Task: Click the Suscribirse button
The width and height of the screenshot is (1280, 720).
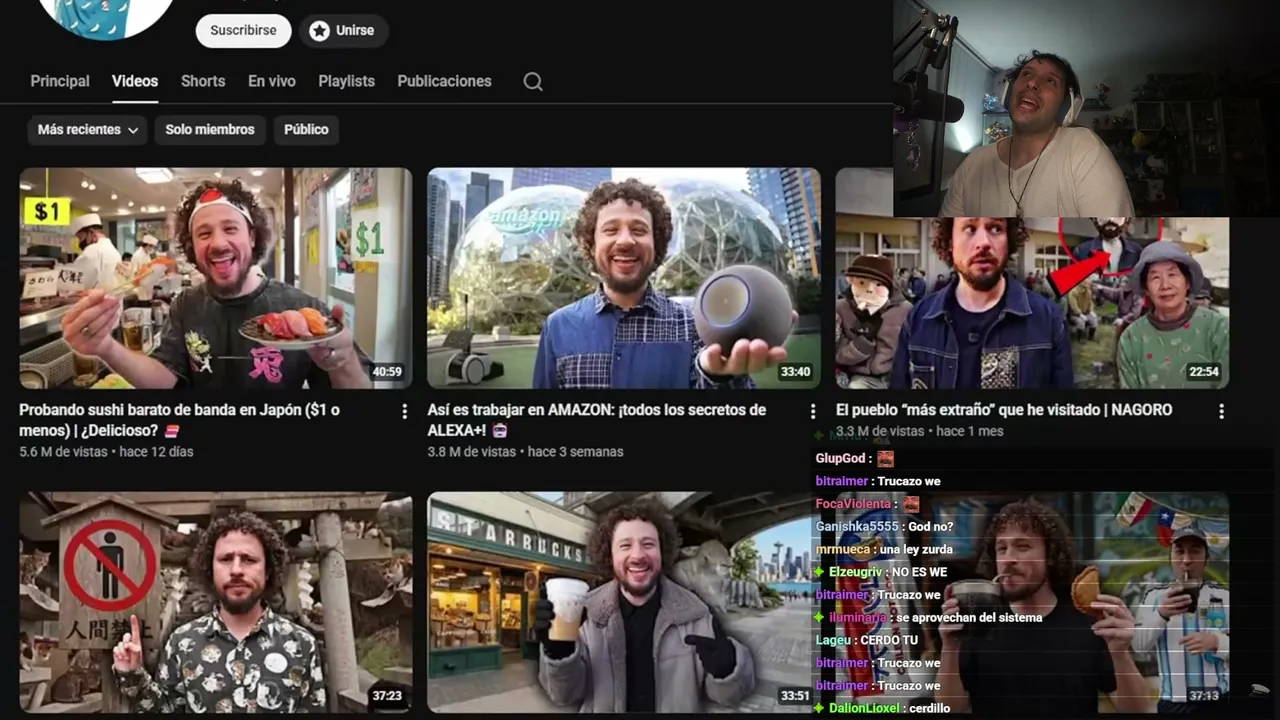Action: pos(243,31)
